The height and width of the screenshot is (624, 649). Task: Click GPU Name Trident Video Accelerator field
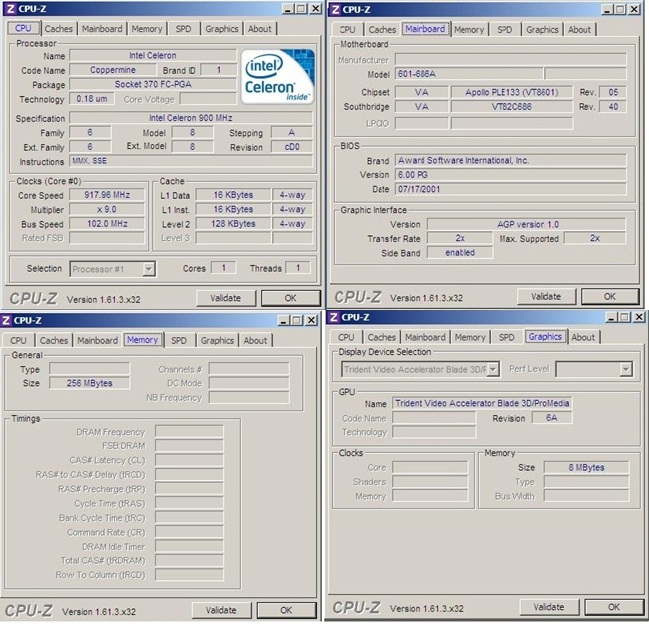coord(482,403)
